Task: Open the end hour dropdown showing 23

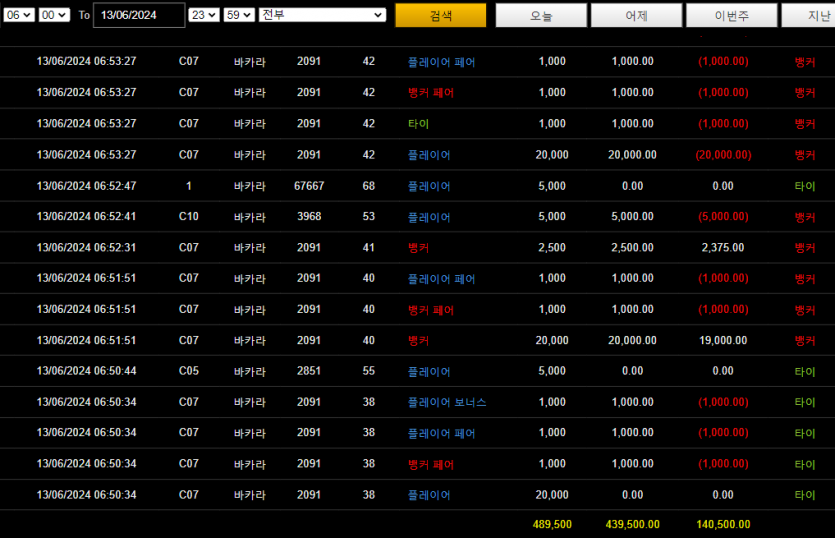Action: pos(204,15)
